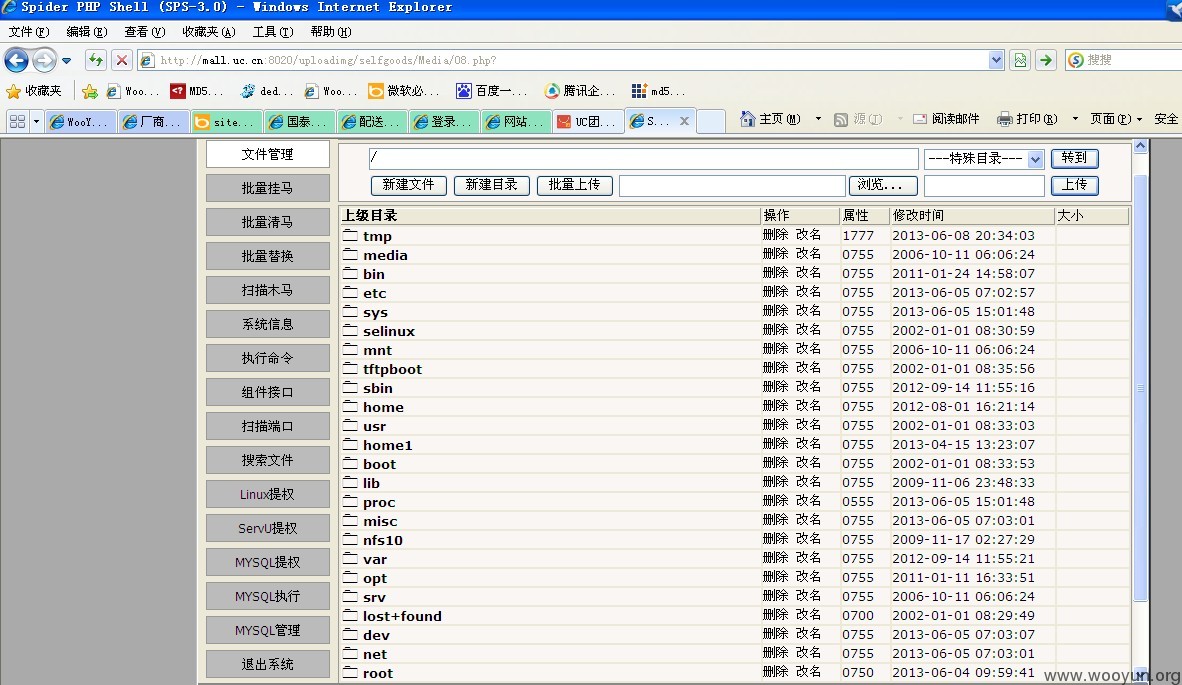
Task: Click 删除 in the tmp row
Action: 775,235
